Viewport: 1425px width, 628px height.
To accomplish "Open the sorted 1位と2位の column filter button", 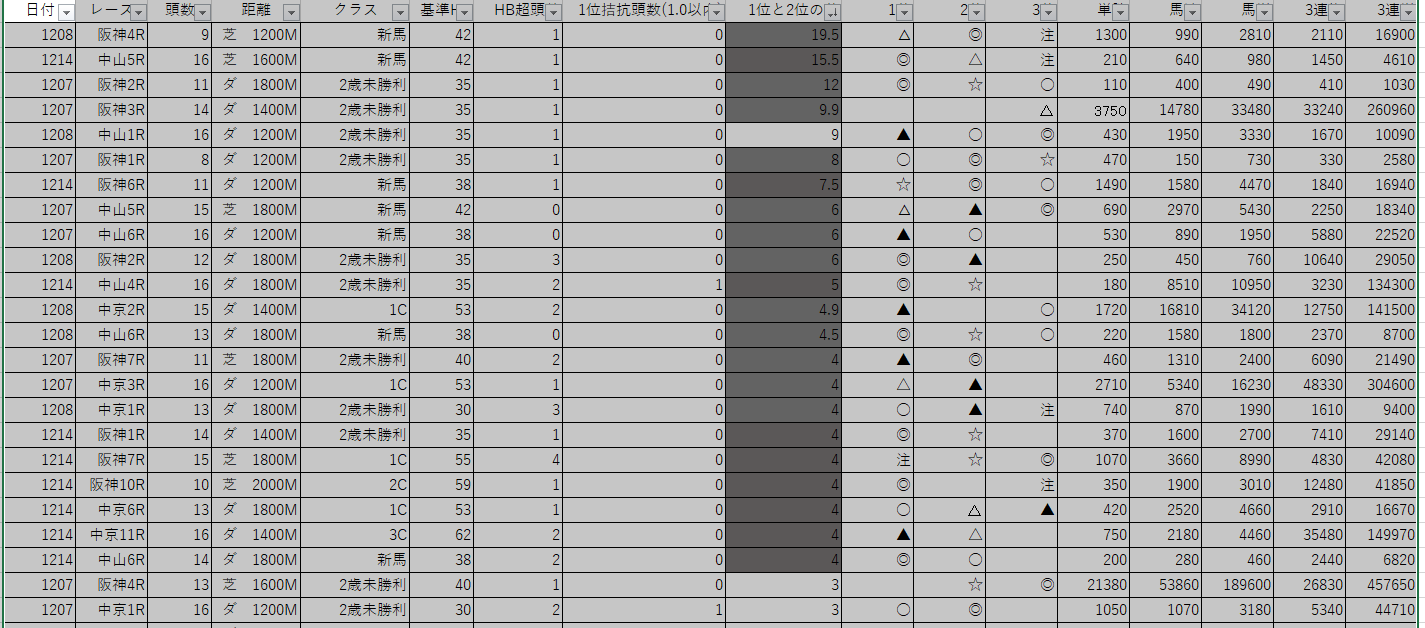I will (x=833, y=12).
